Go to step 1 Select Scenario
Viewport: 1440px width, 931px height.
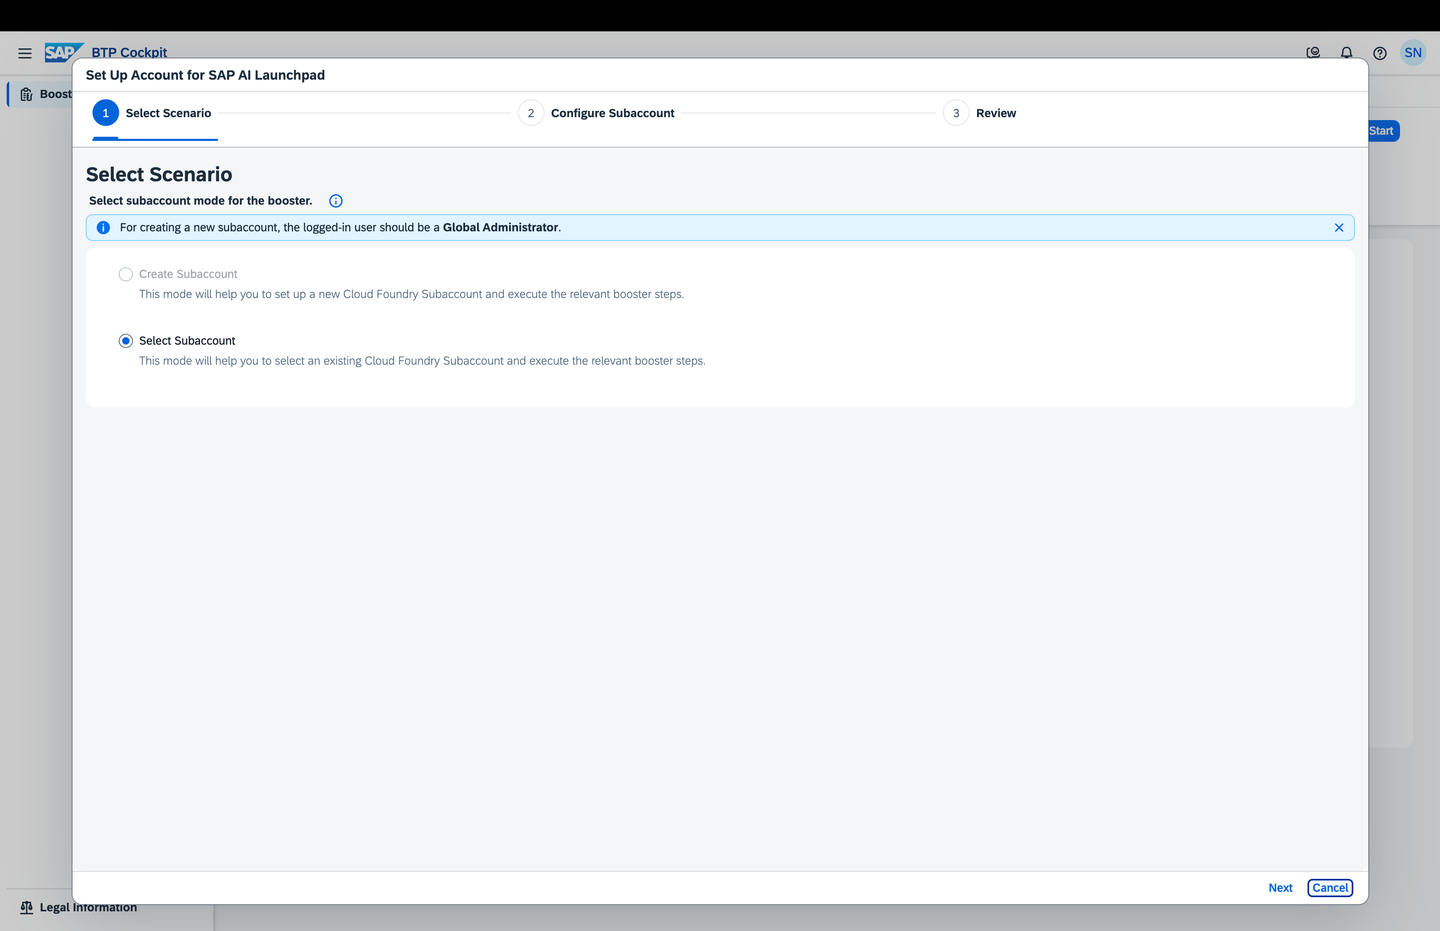[x=152, y=113]
